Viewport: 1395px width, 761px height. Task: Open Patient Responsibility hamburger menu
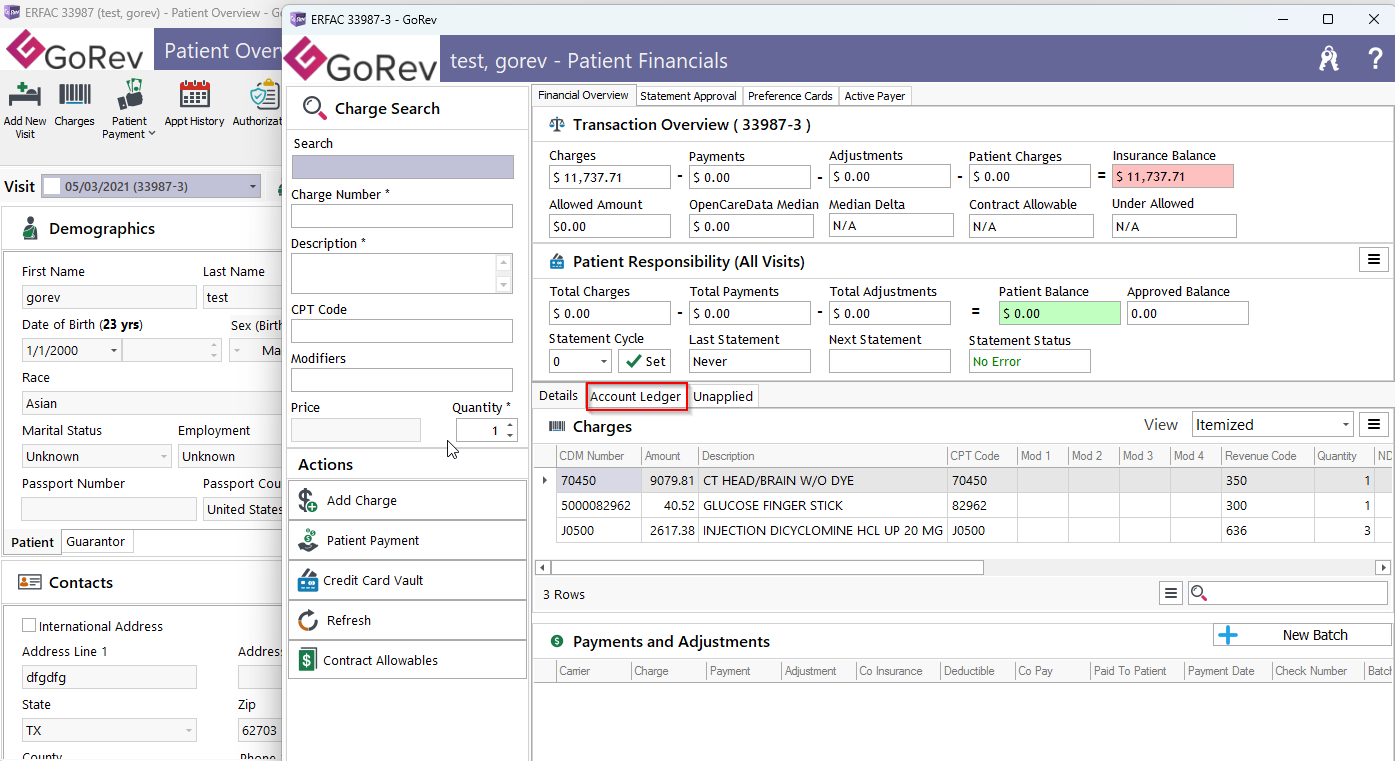pyautogui.click(x=1373, y=260)
